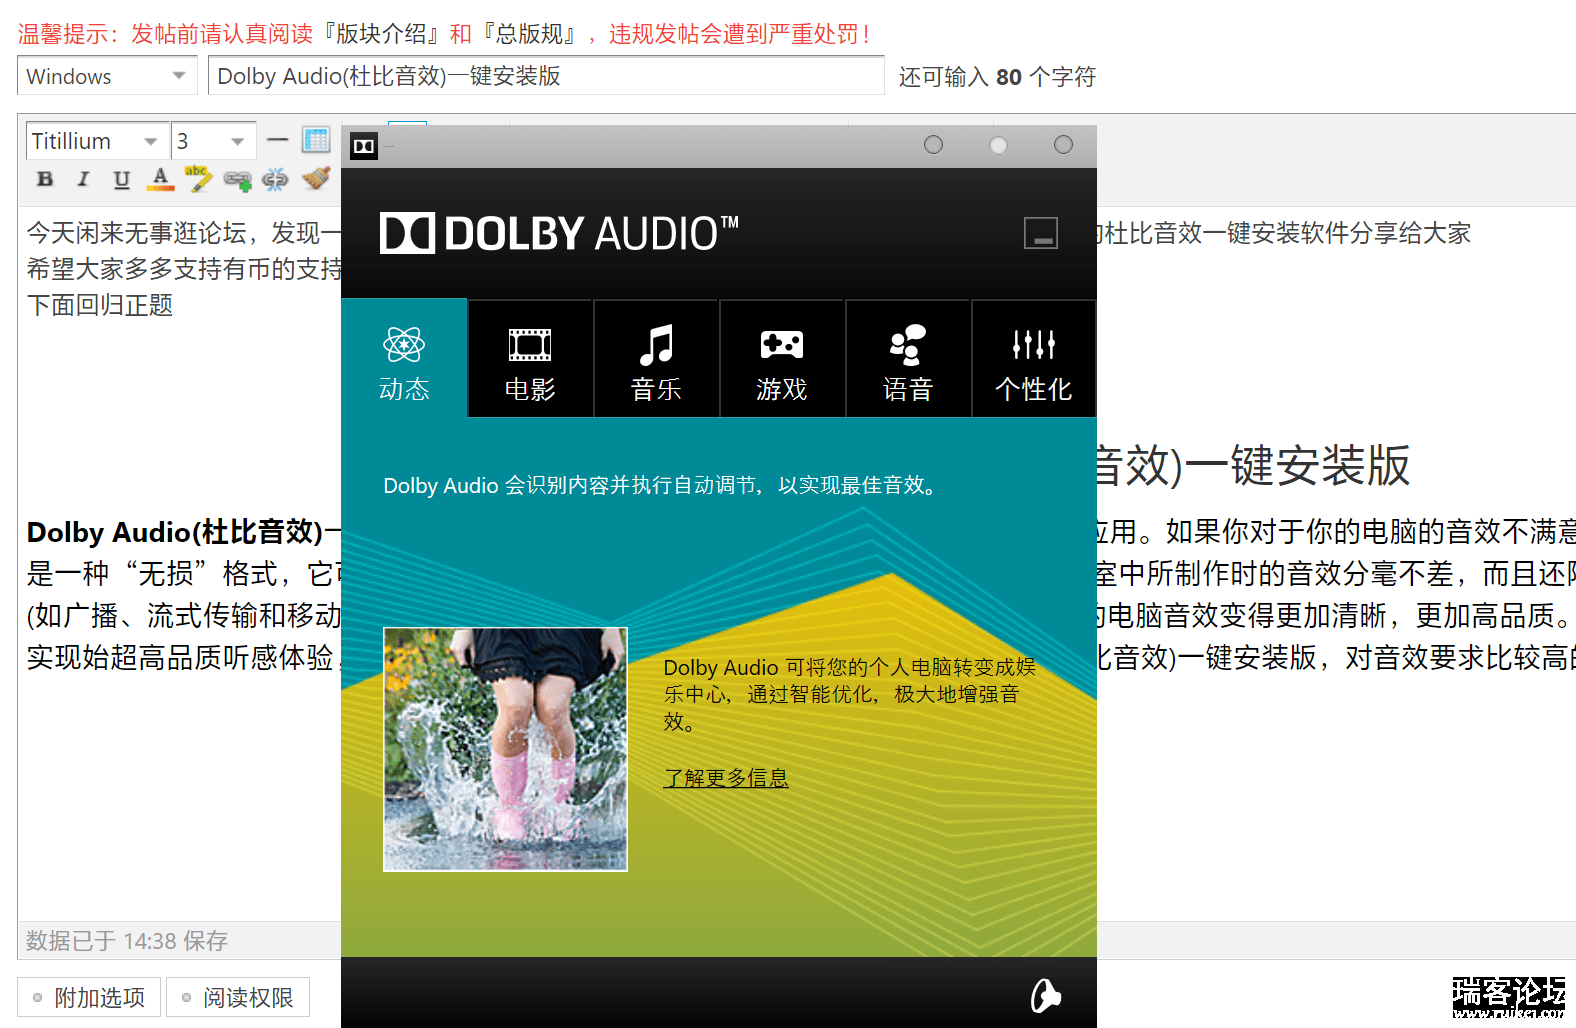Apply italic formatting in the post editor

tap(83, 179)
